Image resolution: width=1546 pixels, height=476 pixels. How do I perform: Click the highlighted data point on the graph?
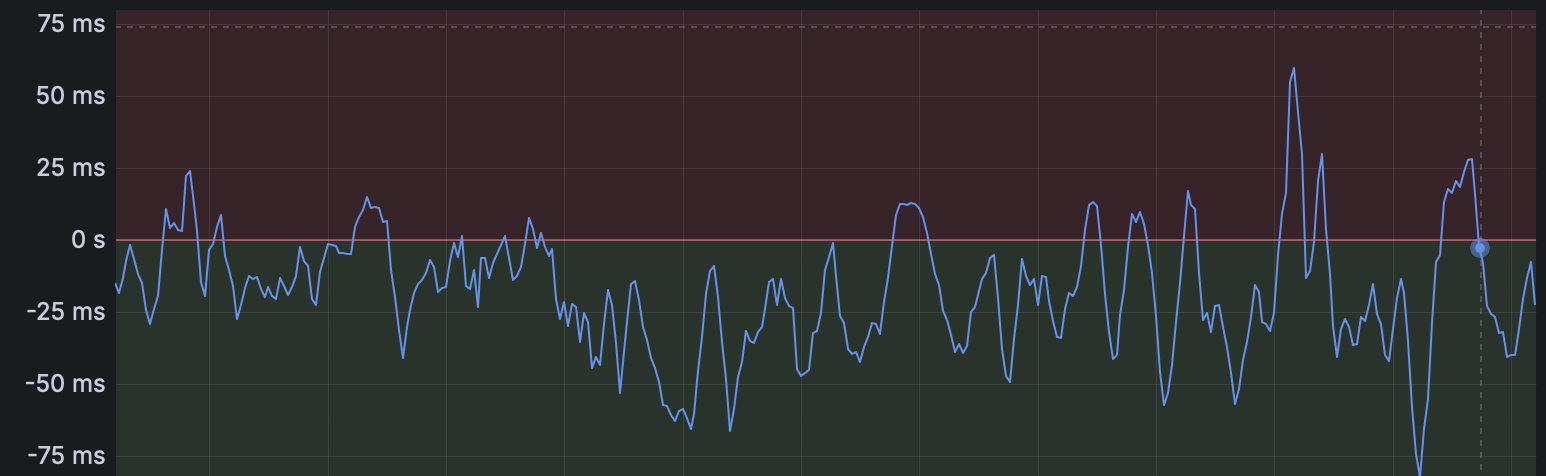pos(1480,248)
